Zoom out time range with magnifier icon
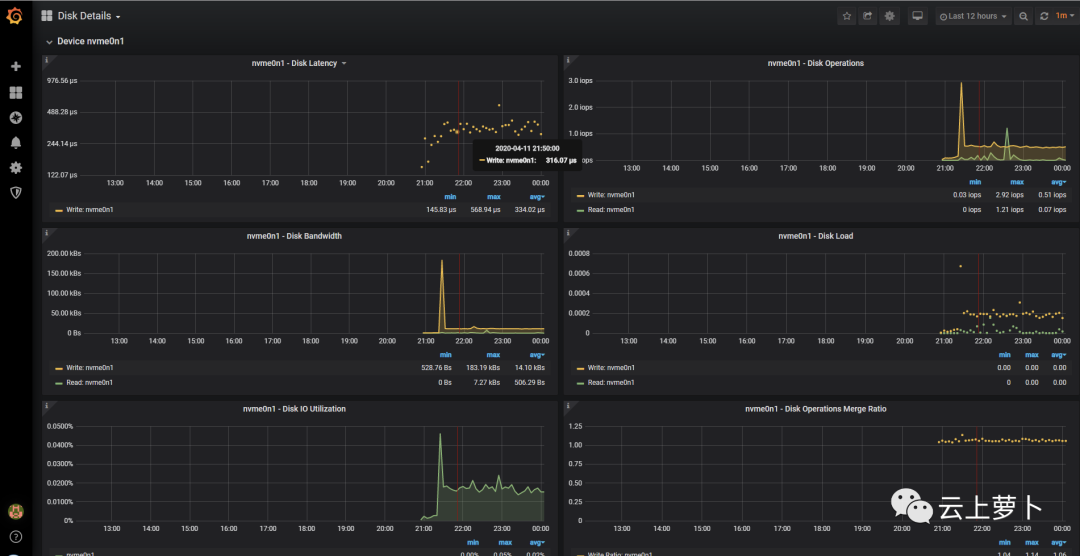 point(1024,16)
